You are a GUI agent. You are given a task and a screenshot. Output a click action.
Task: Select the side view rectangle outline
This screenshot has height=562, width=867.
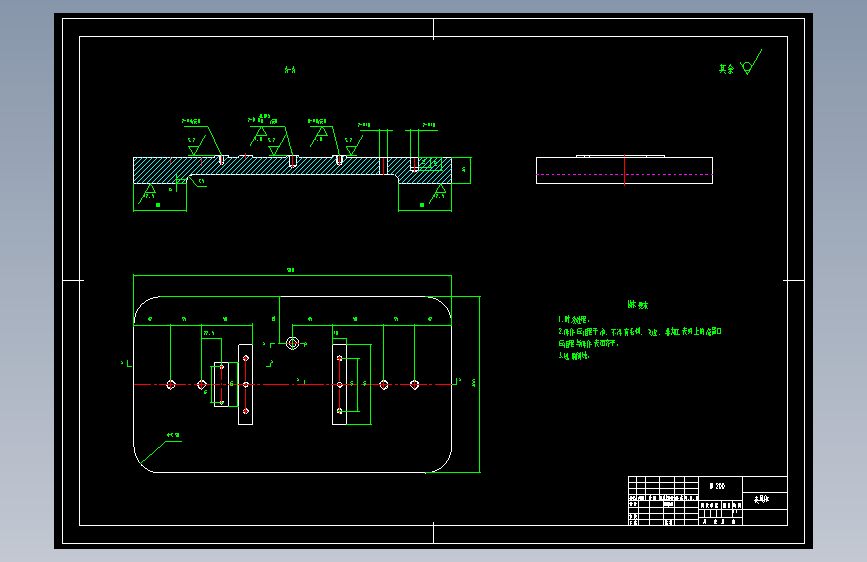click(624, 170)
